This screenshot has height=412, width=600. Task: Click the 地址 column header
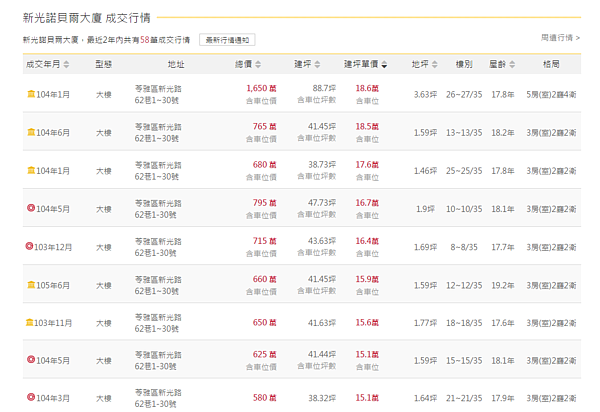tap(176, 64)
